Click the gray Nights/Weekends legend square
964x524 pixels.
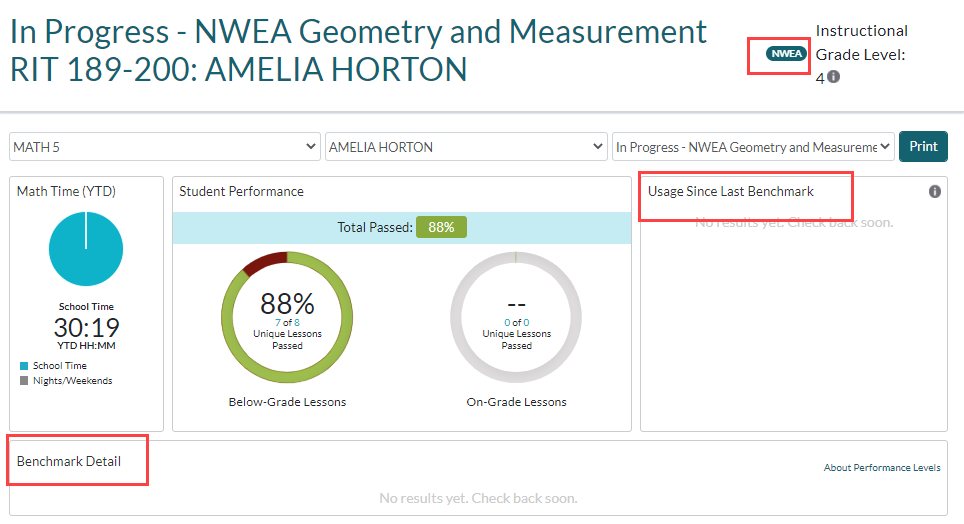pos(24,381)
